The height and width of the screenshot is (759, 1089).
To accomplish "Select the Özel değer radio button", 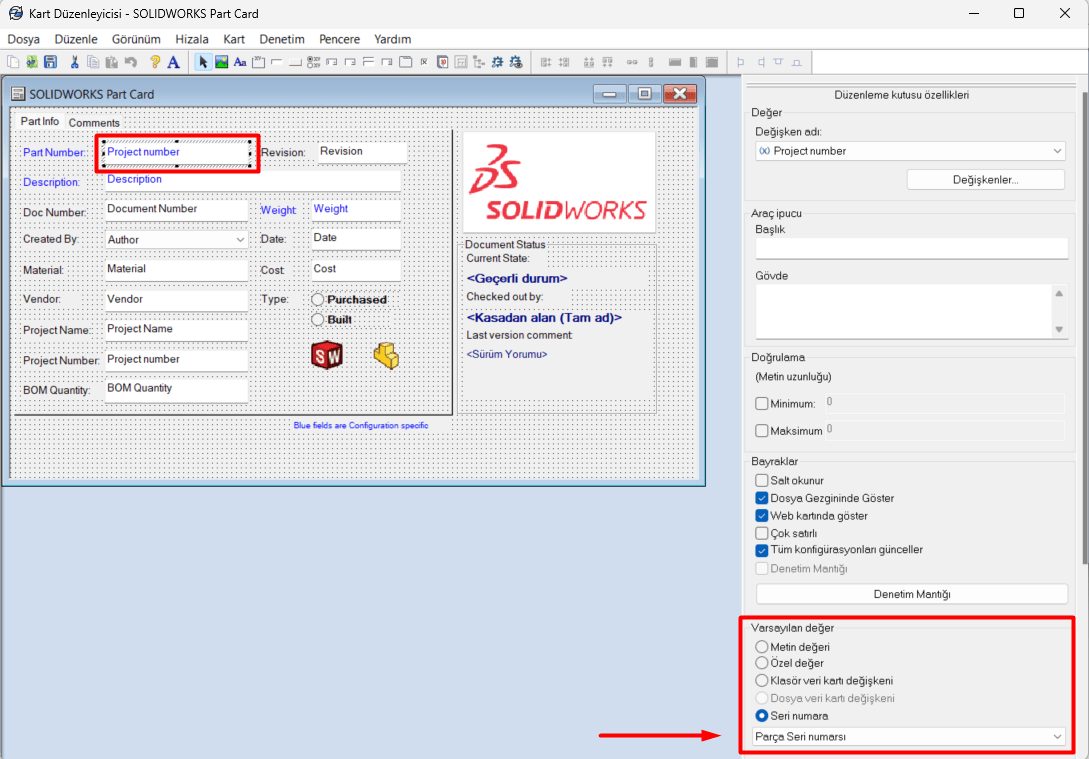I will tap(762, 663).
